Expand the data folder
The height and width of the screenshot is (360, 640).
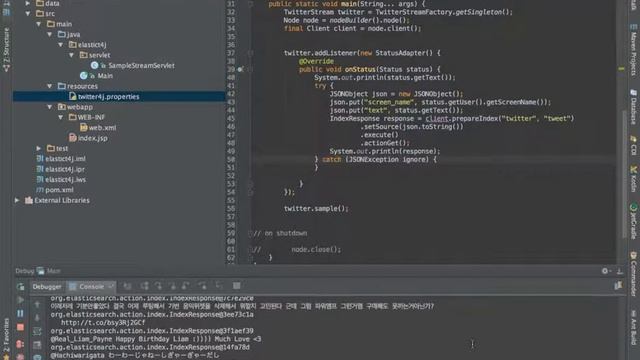click(x=28, y=3)
